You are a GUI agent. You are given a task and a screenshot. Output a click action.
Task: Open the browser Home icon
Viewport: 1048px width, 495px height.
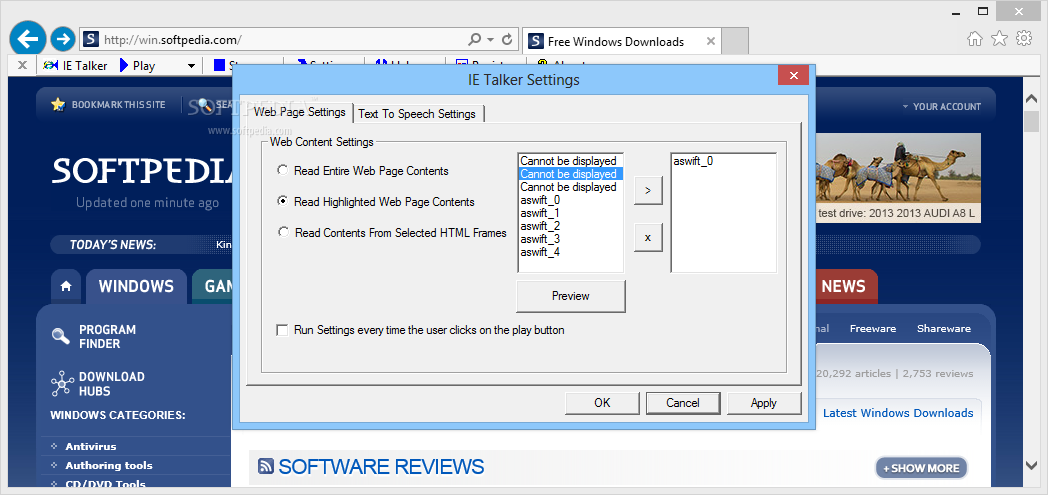[x=974, y=39]
